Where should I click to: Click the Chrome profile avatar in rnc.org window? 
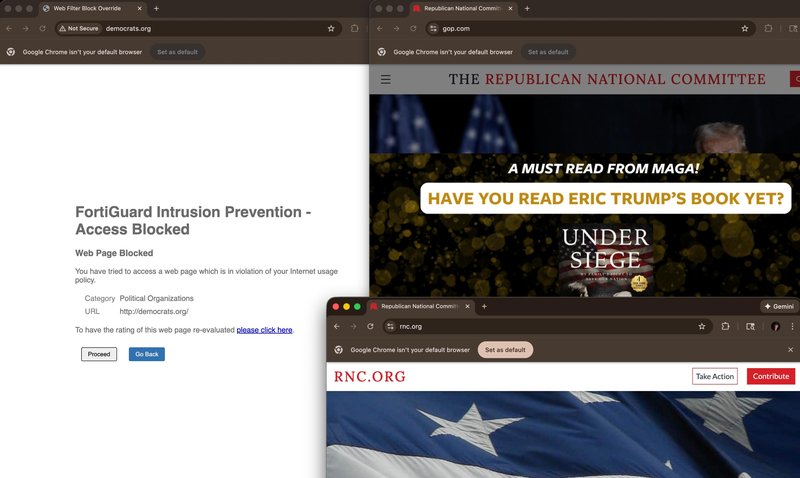coord(775,326)
